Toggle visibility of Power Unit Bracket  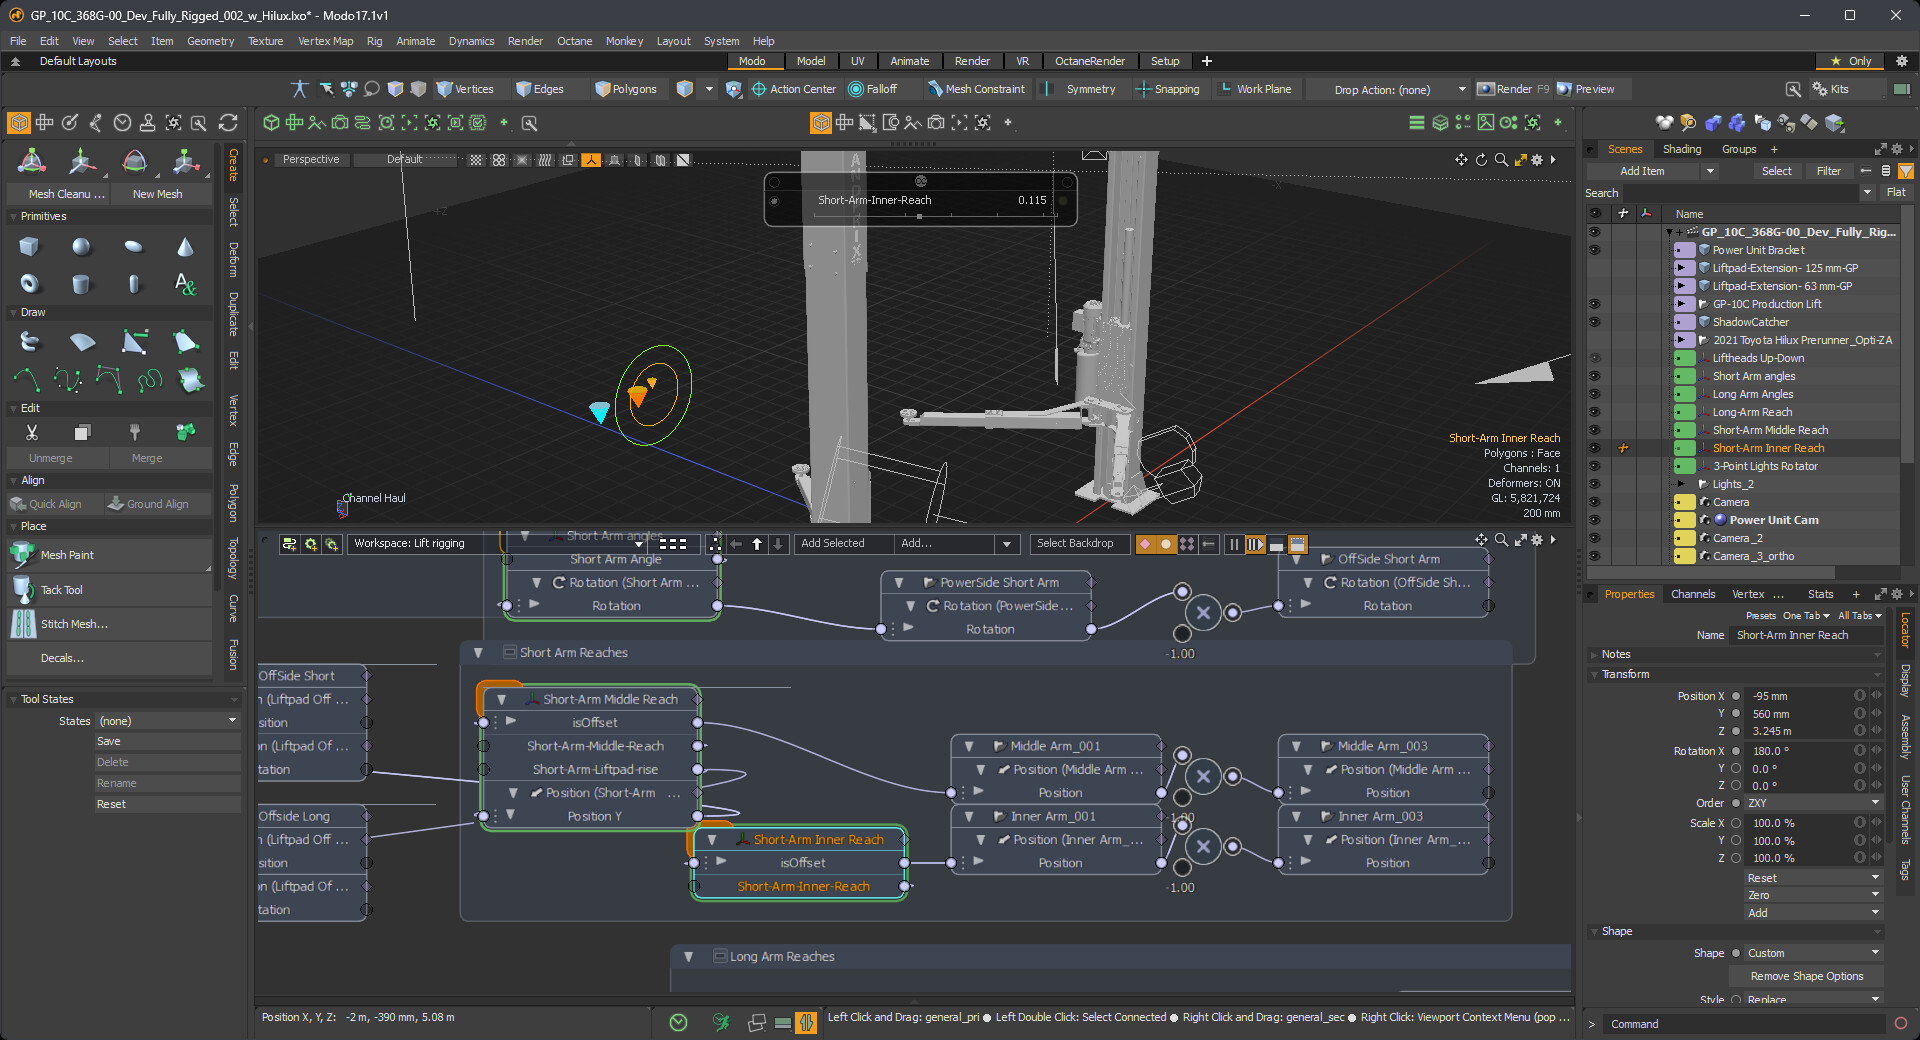tap(1595, 250)
